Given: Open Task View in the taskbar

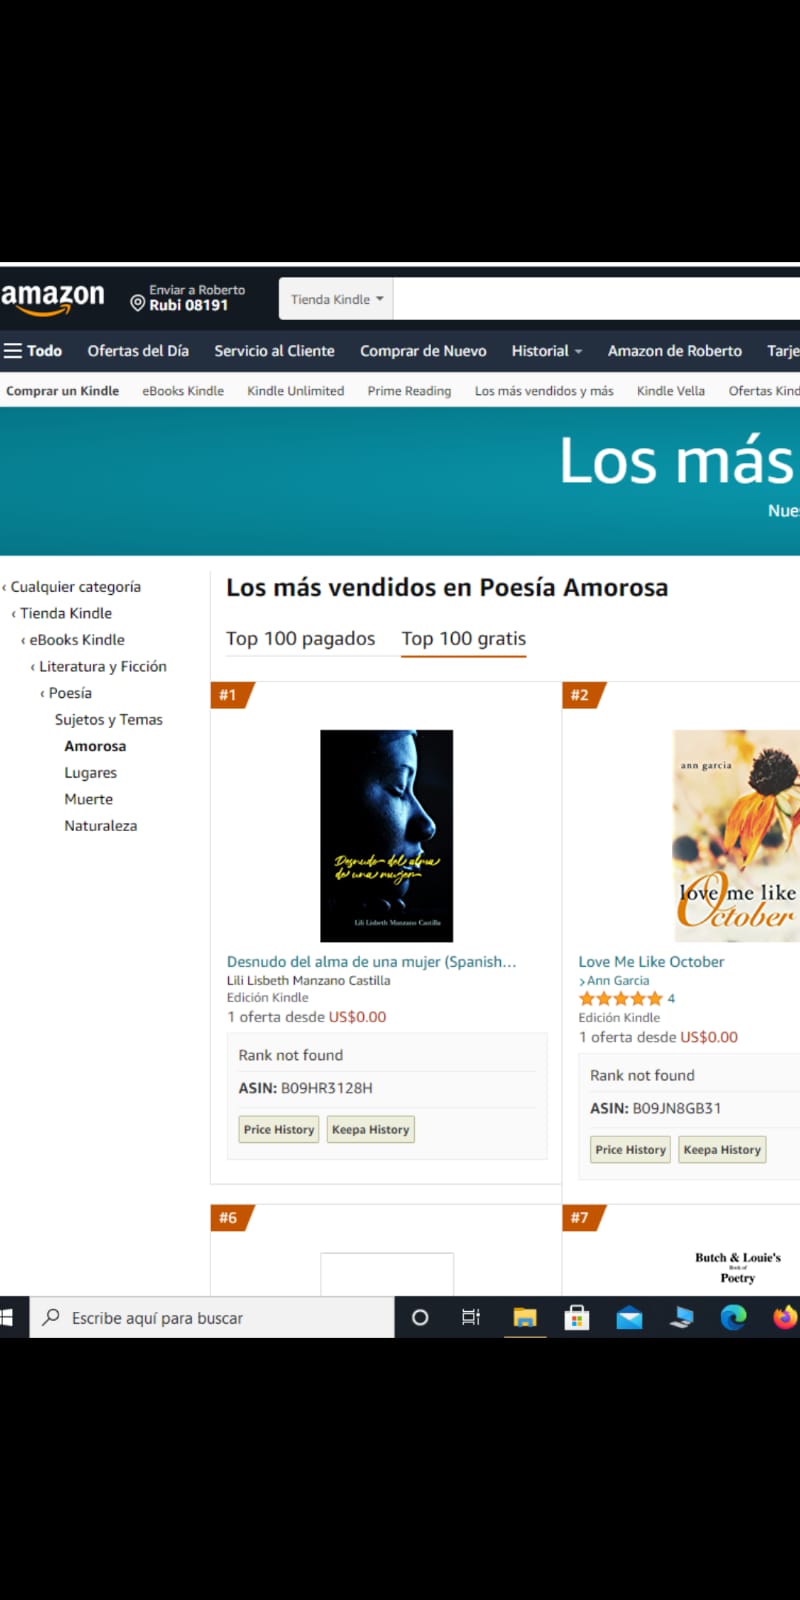Looking at the screenshot, I should 471,1318.
